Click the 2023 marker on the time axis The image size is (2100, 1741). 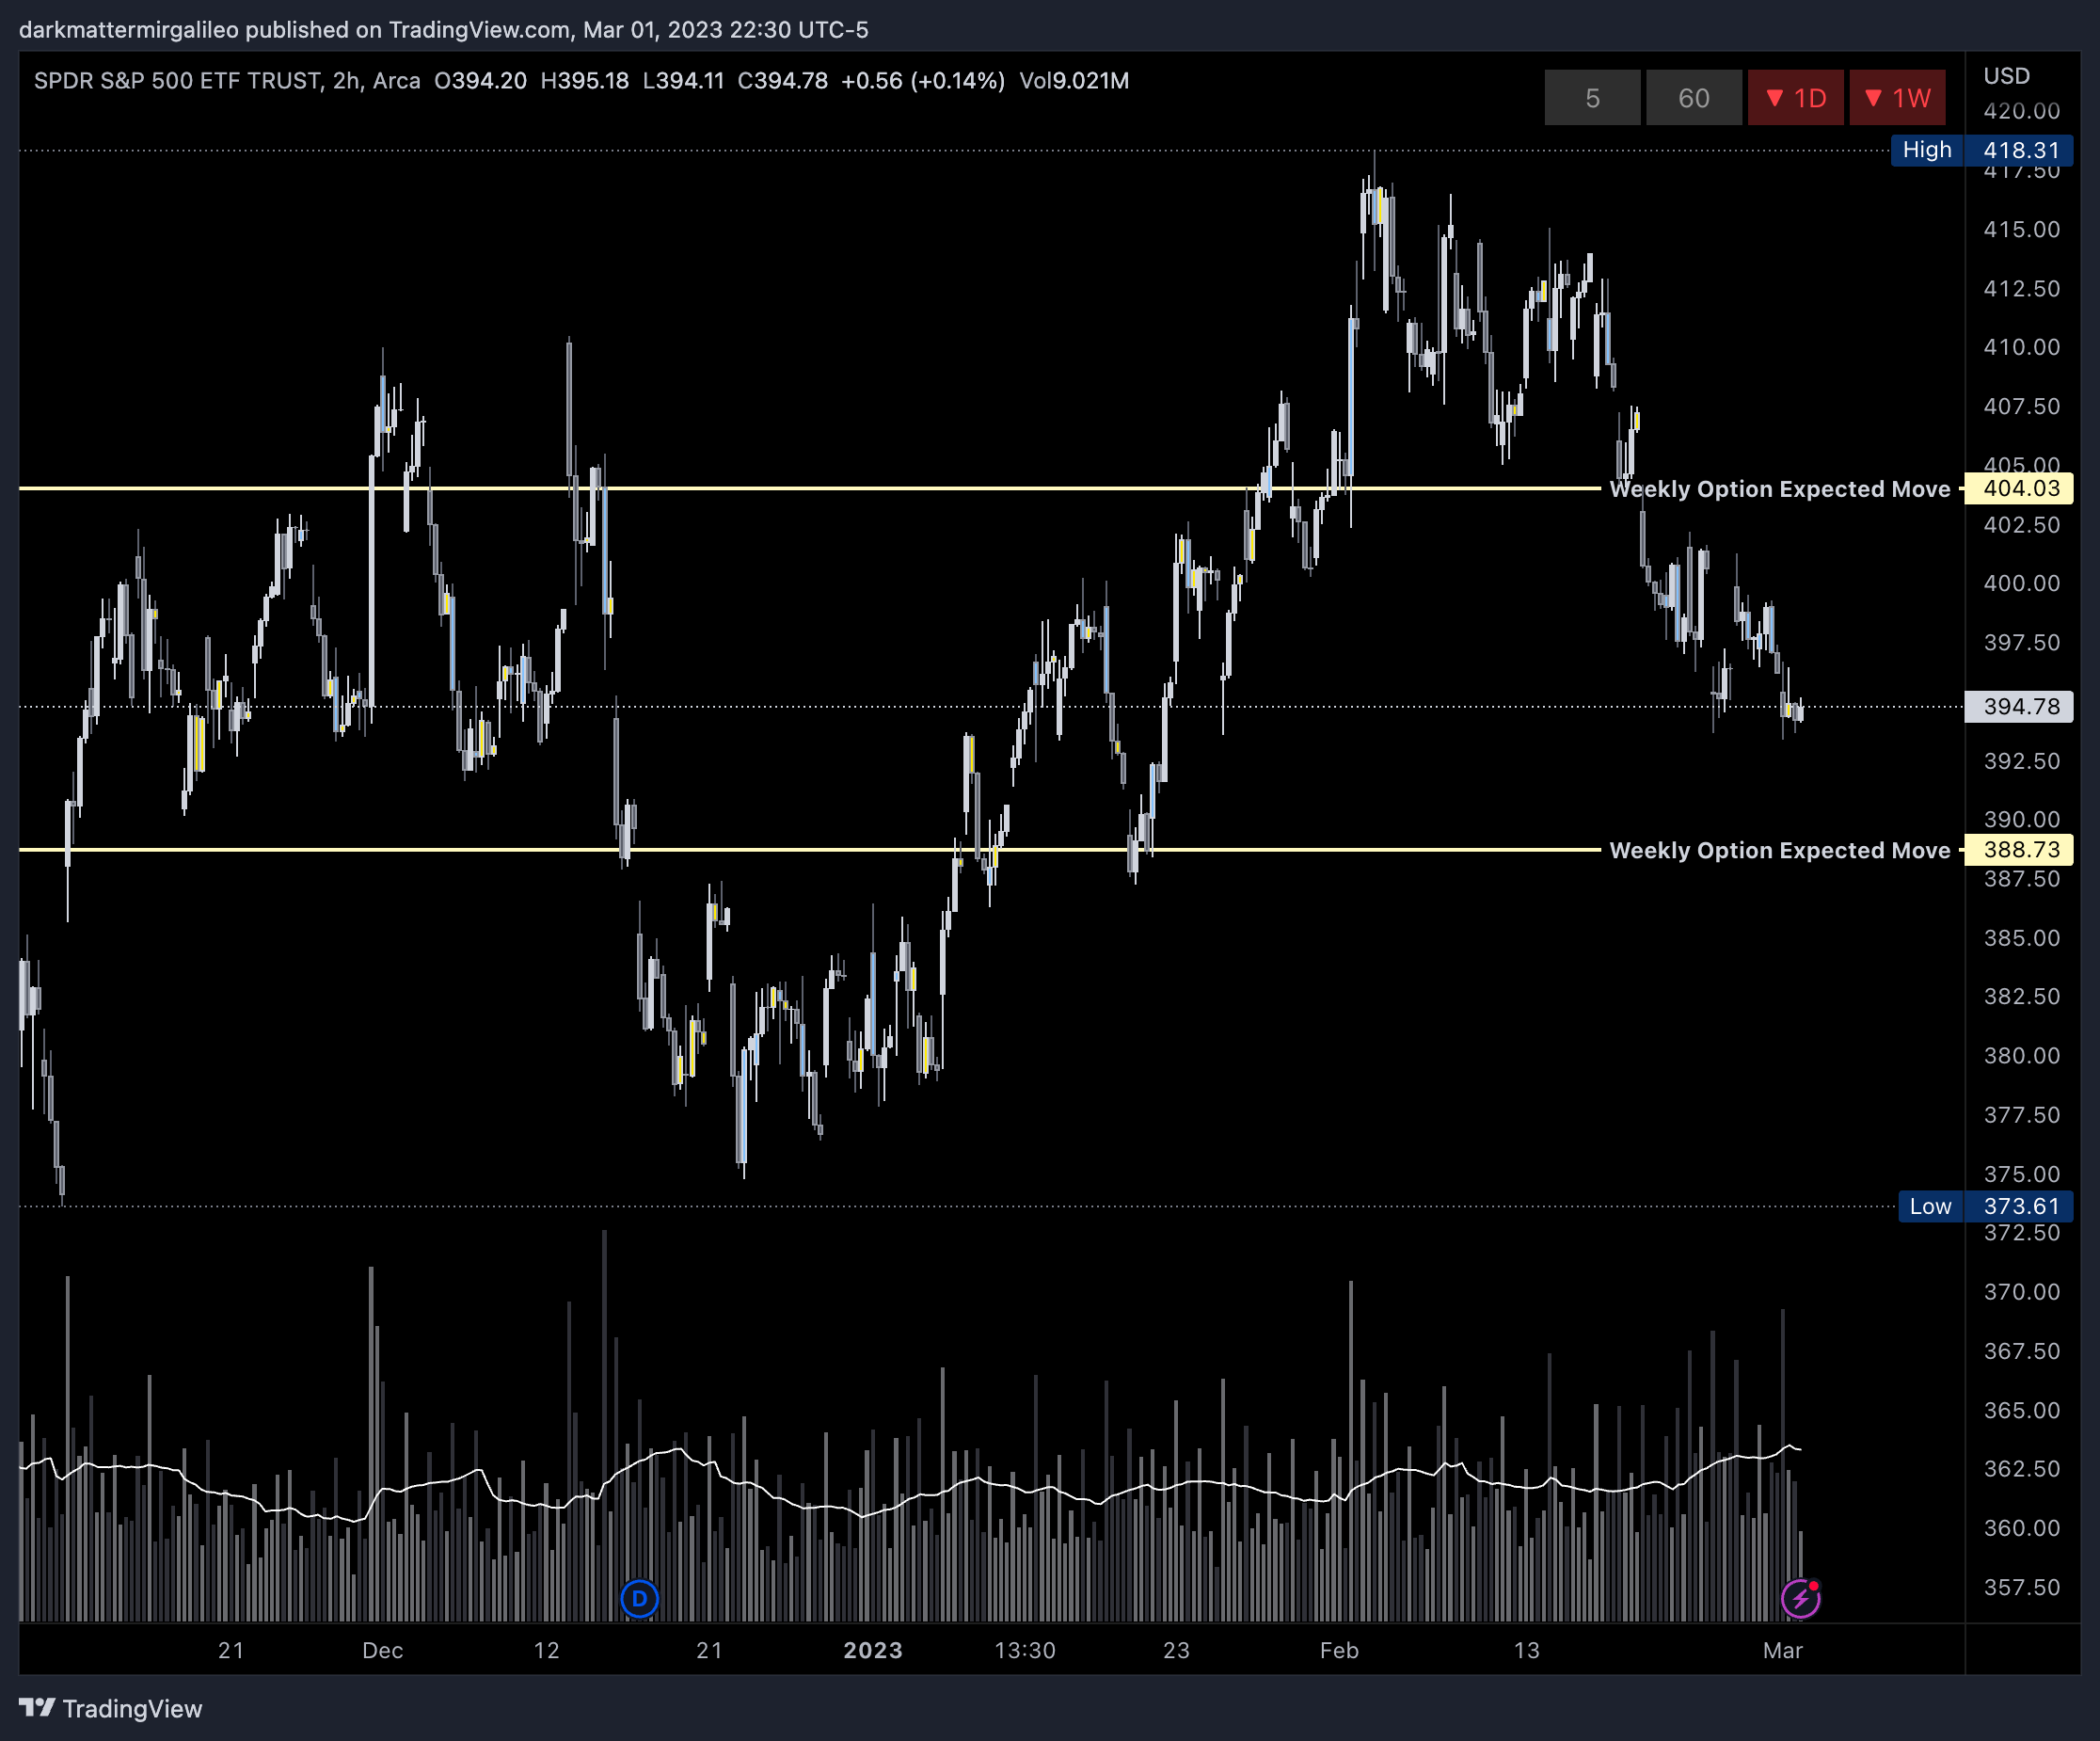pyautogui.click(x=872, y=1650)
